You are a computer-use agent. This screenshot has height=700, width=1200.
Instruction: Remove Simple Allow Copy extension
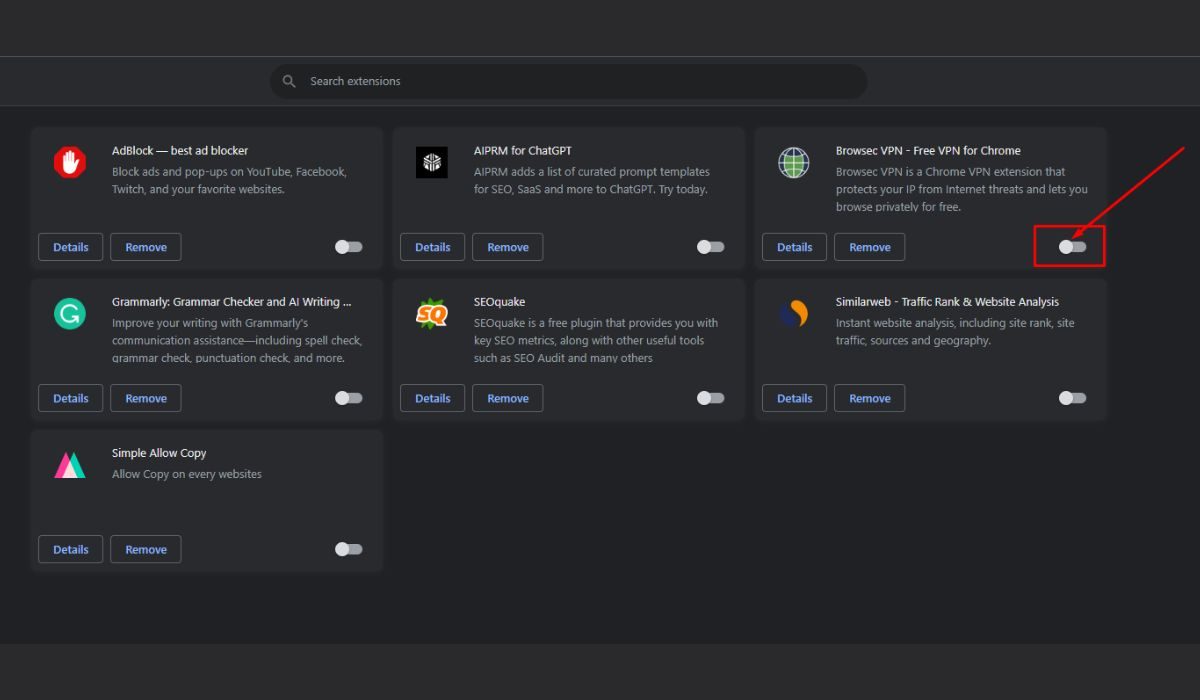click(x=146, y=549)
